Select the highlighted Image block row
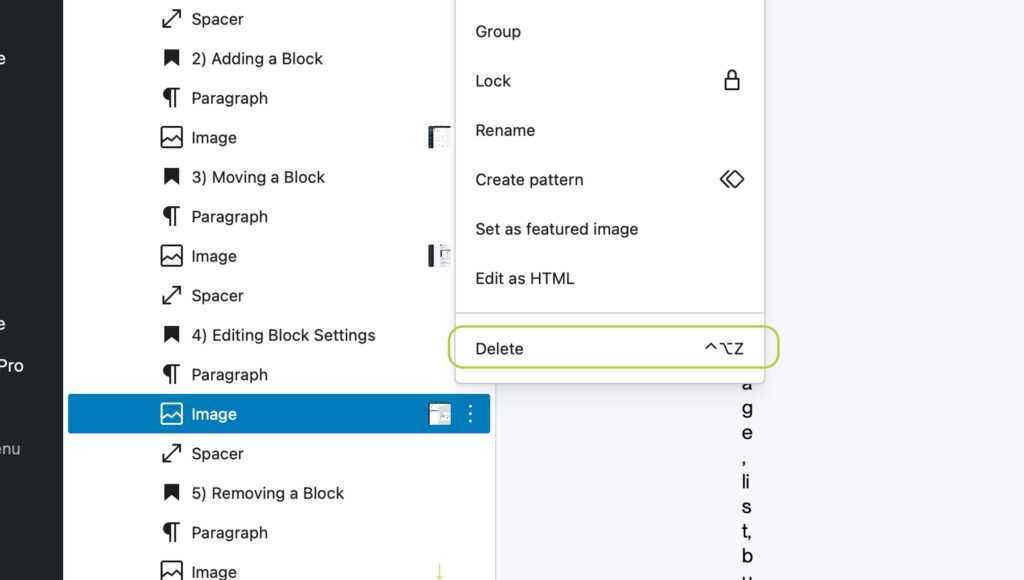 [x=279, y=413]
